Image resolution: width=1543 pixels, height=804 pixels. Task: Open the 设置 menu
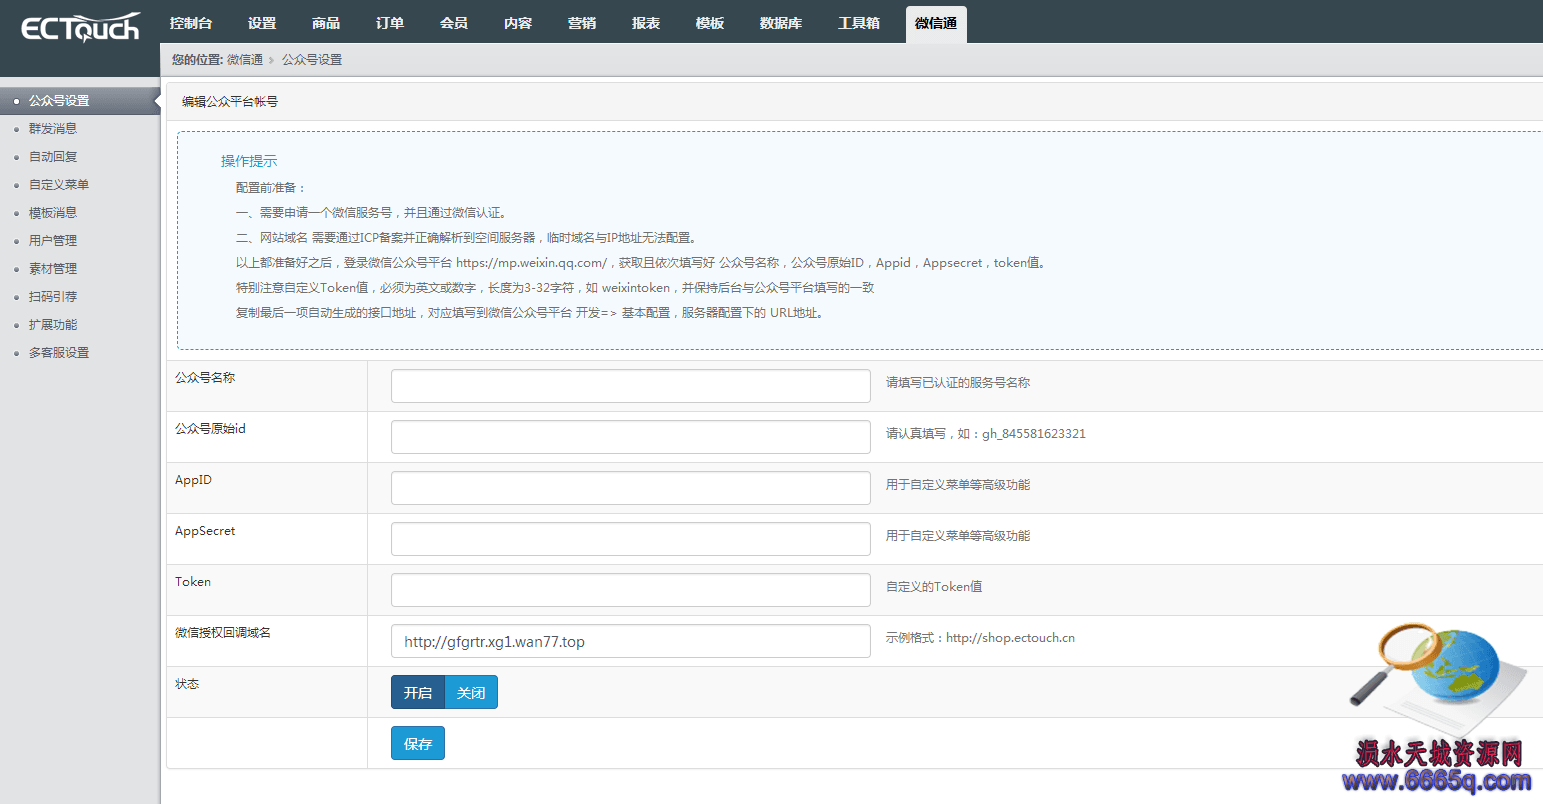(x=262, y=23)
